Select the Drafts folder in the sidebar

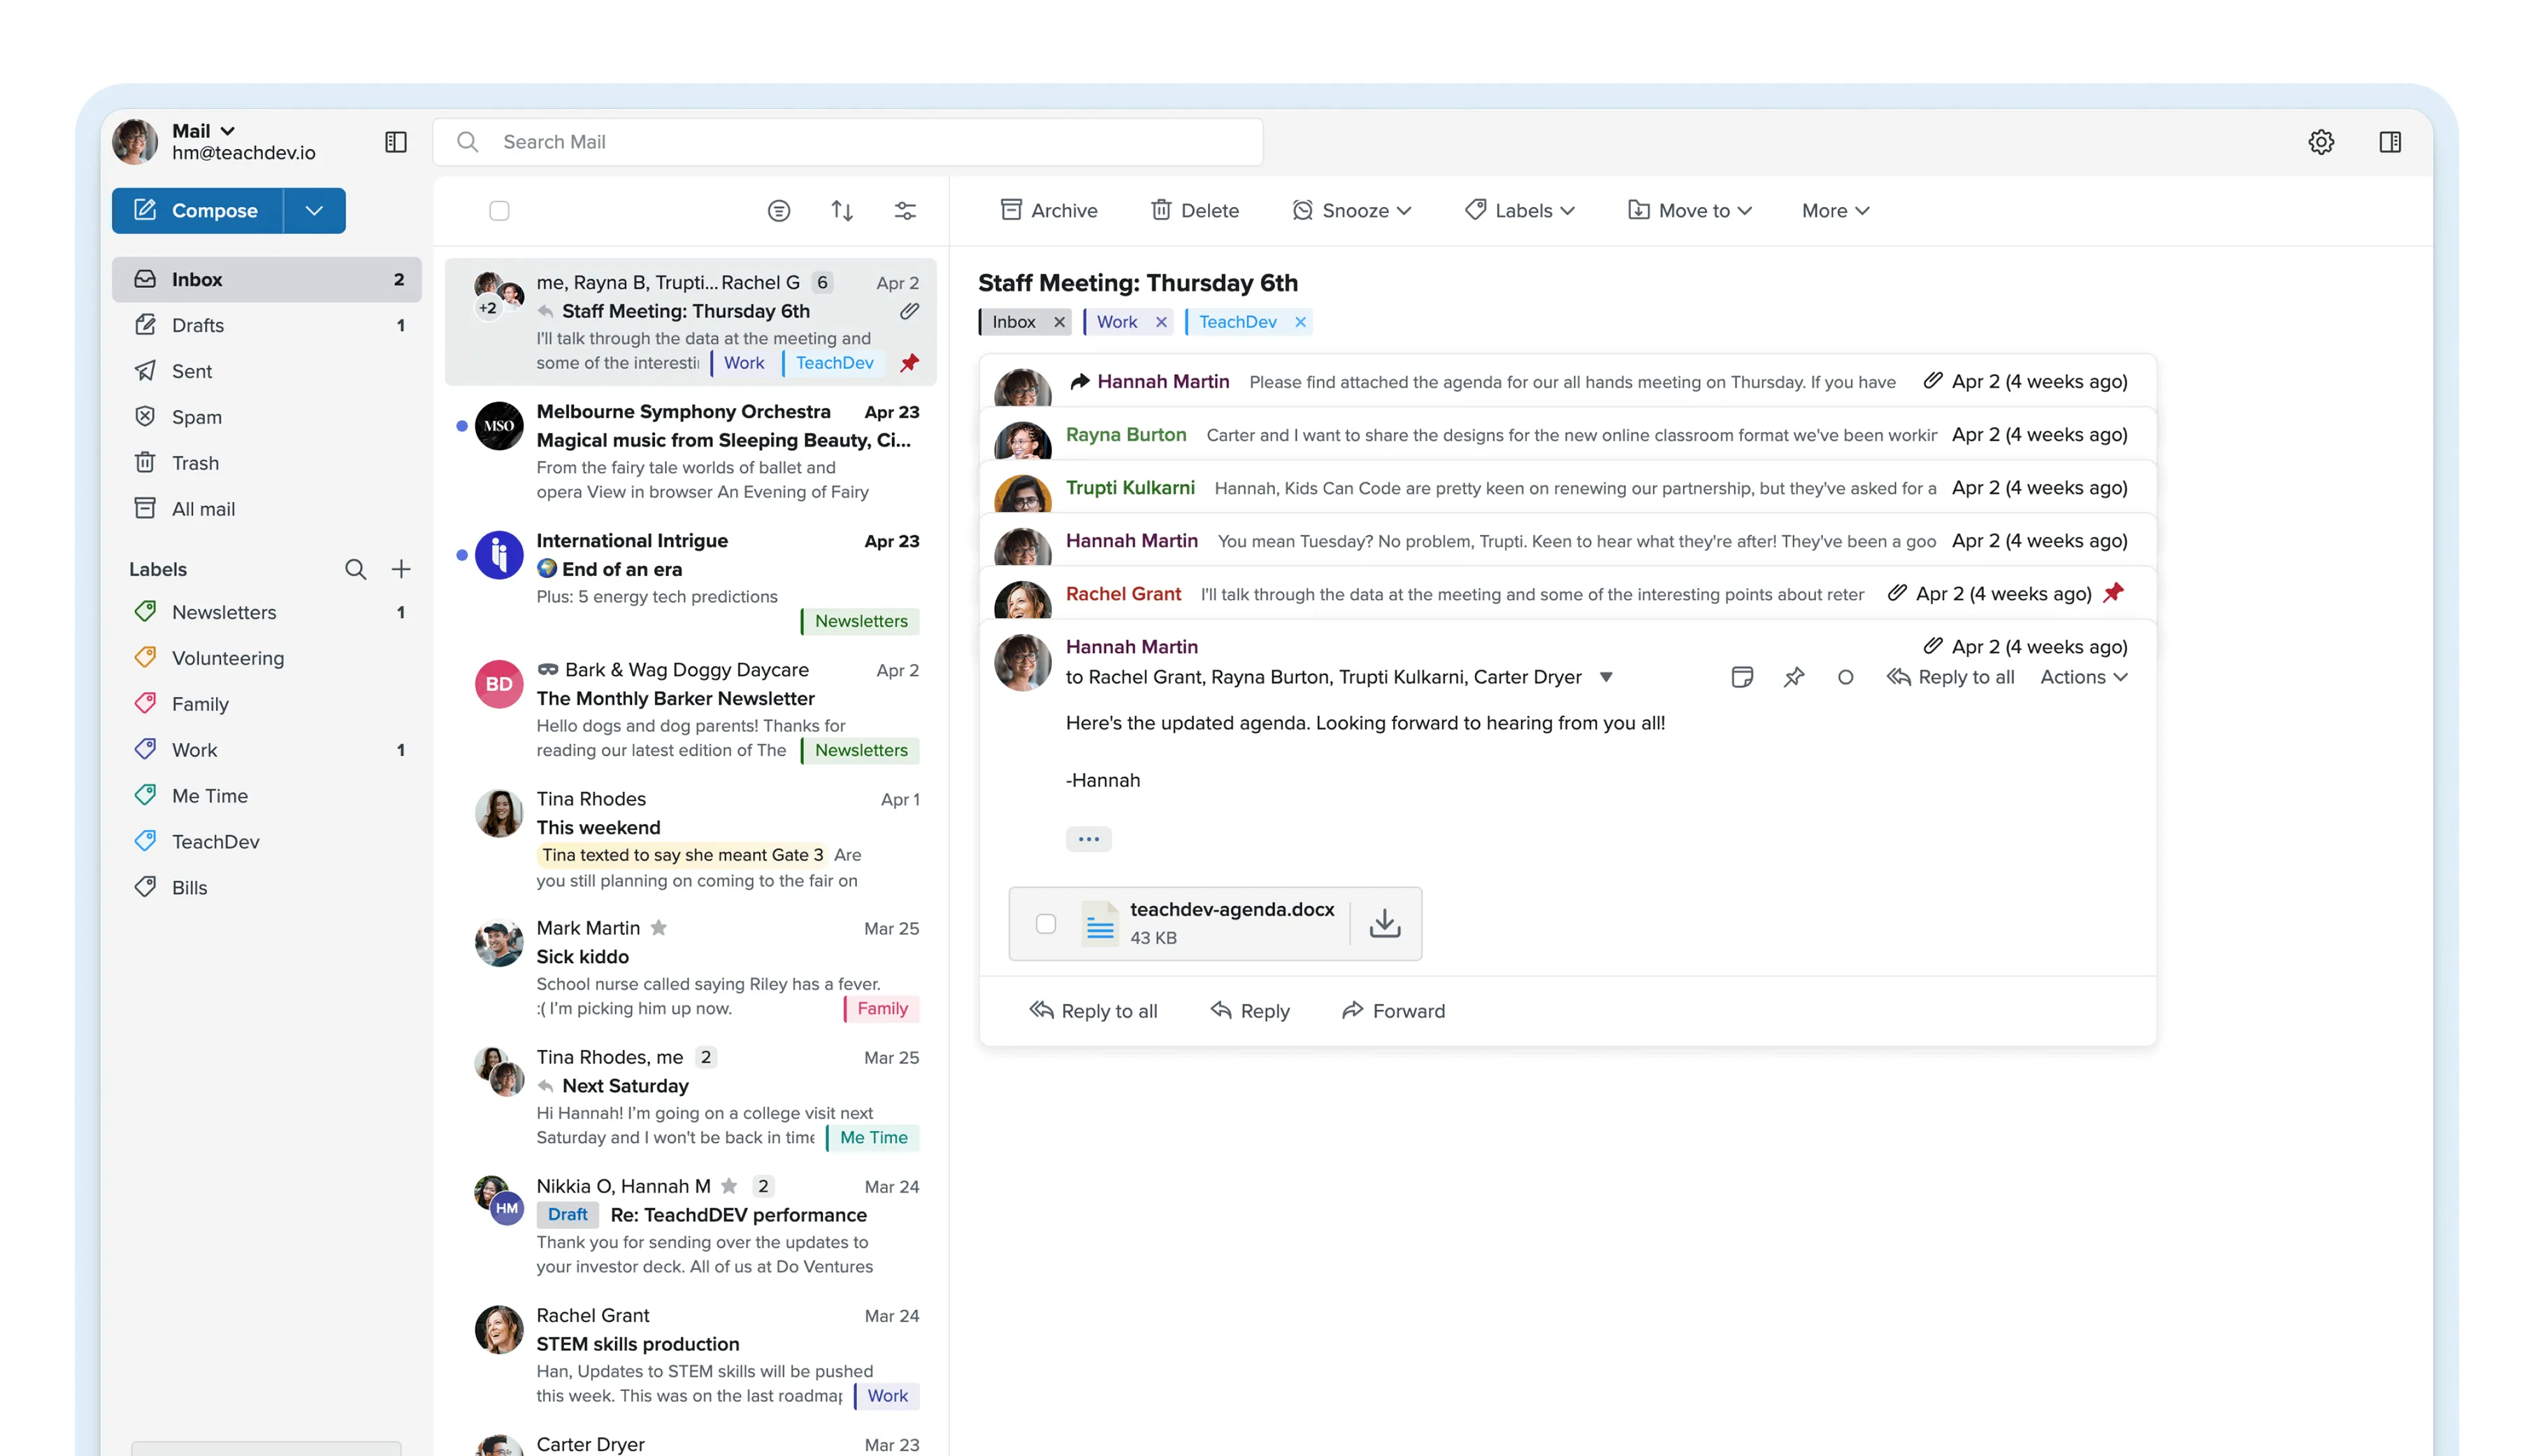pos(198,325)
